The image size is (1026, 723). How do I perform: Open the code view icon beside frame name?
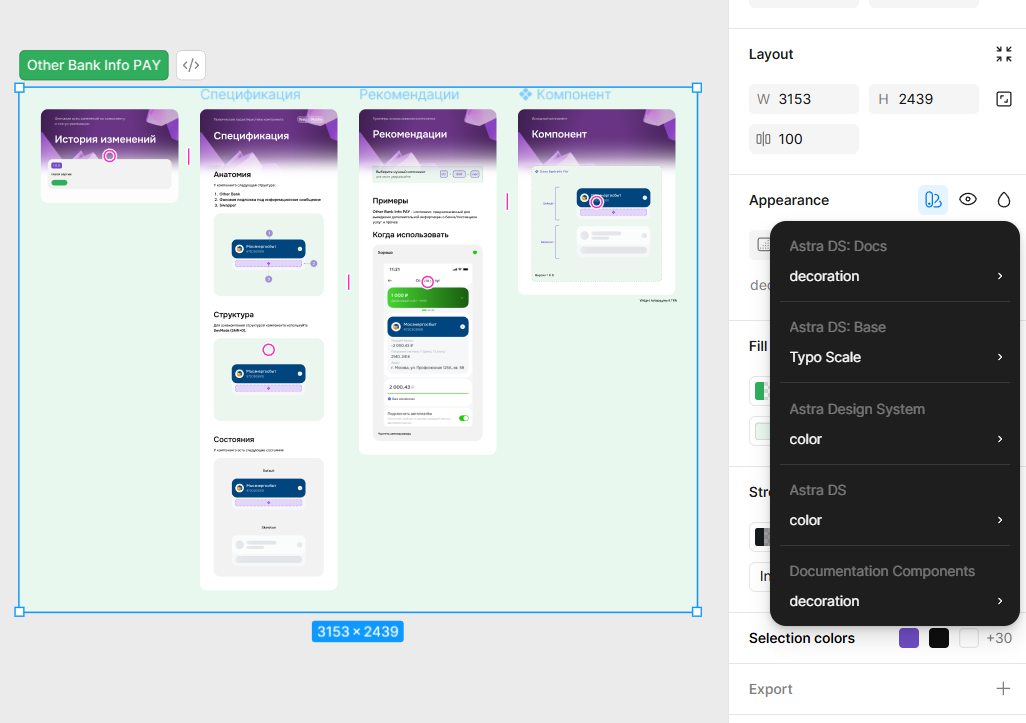coord(190,65)
